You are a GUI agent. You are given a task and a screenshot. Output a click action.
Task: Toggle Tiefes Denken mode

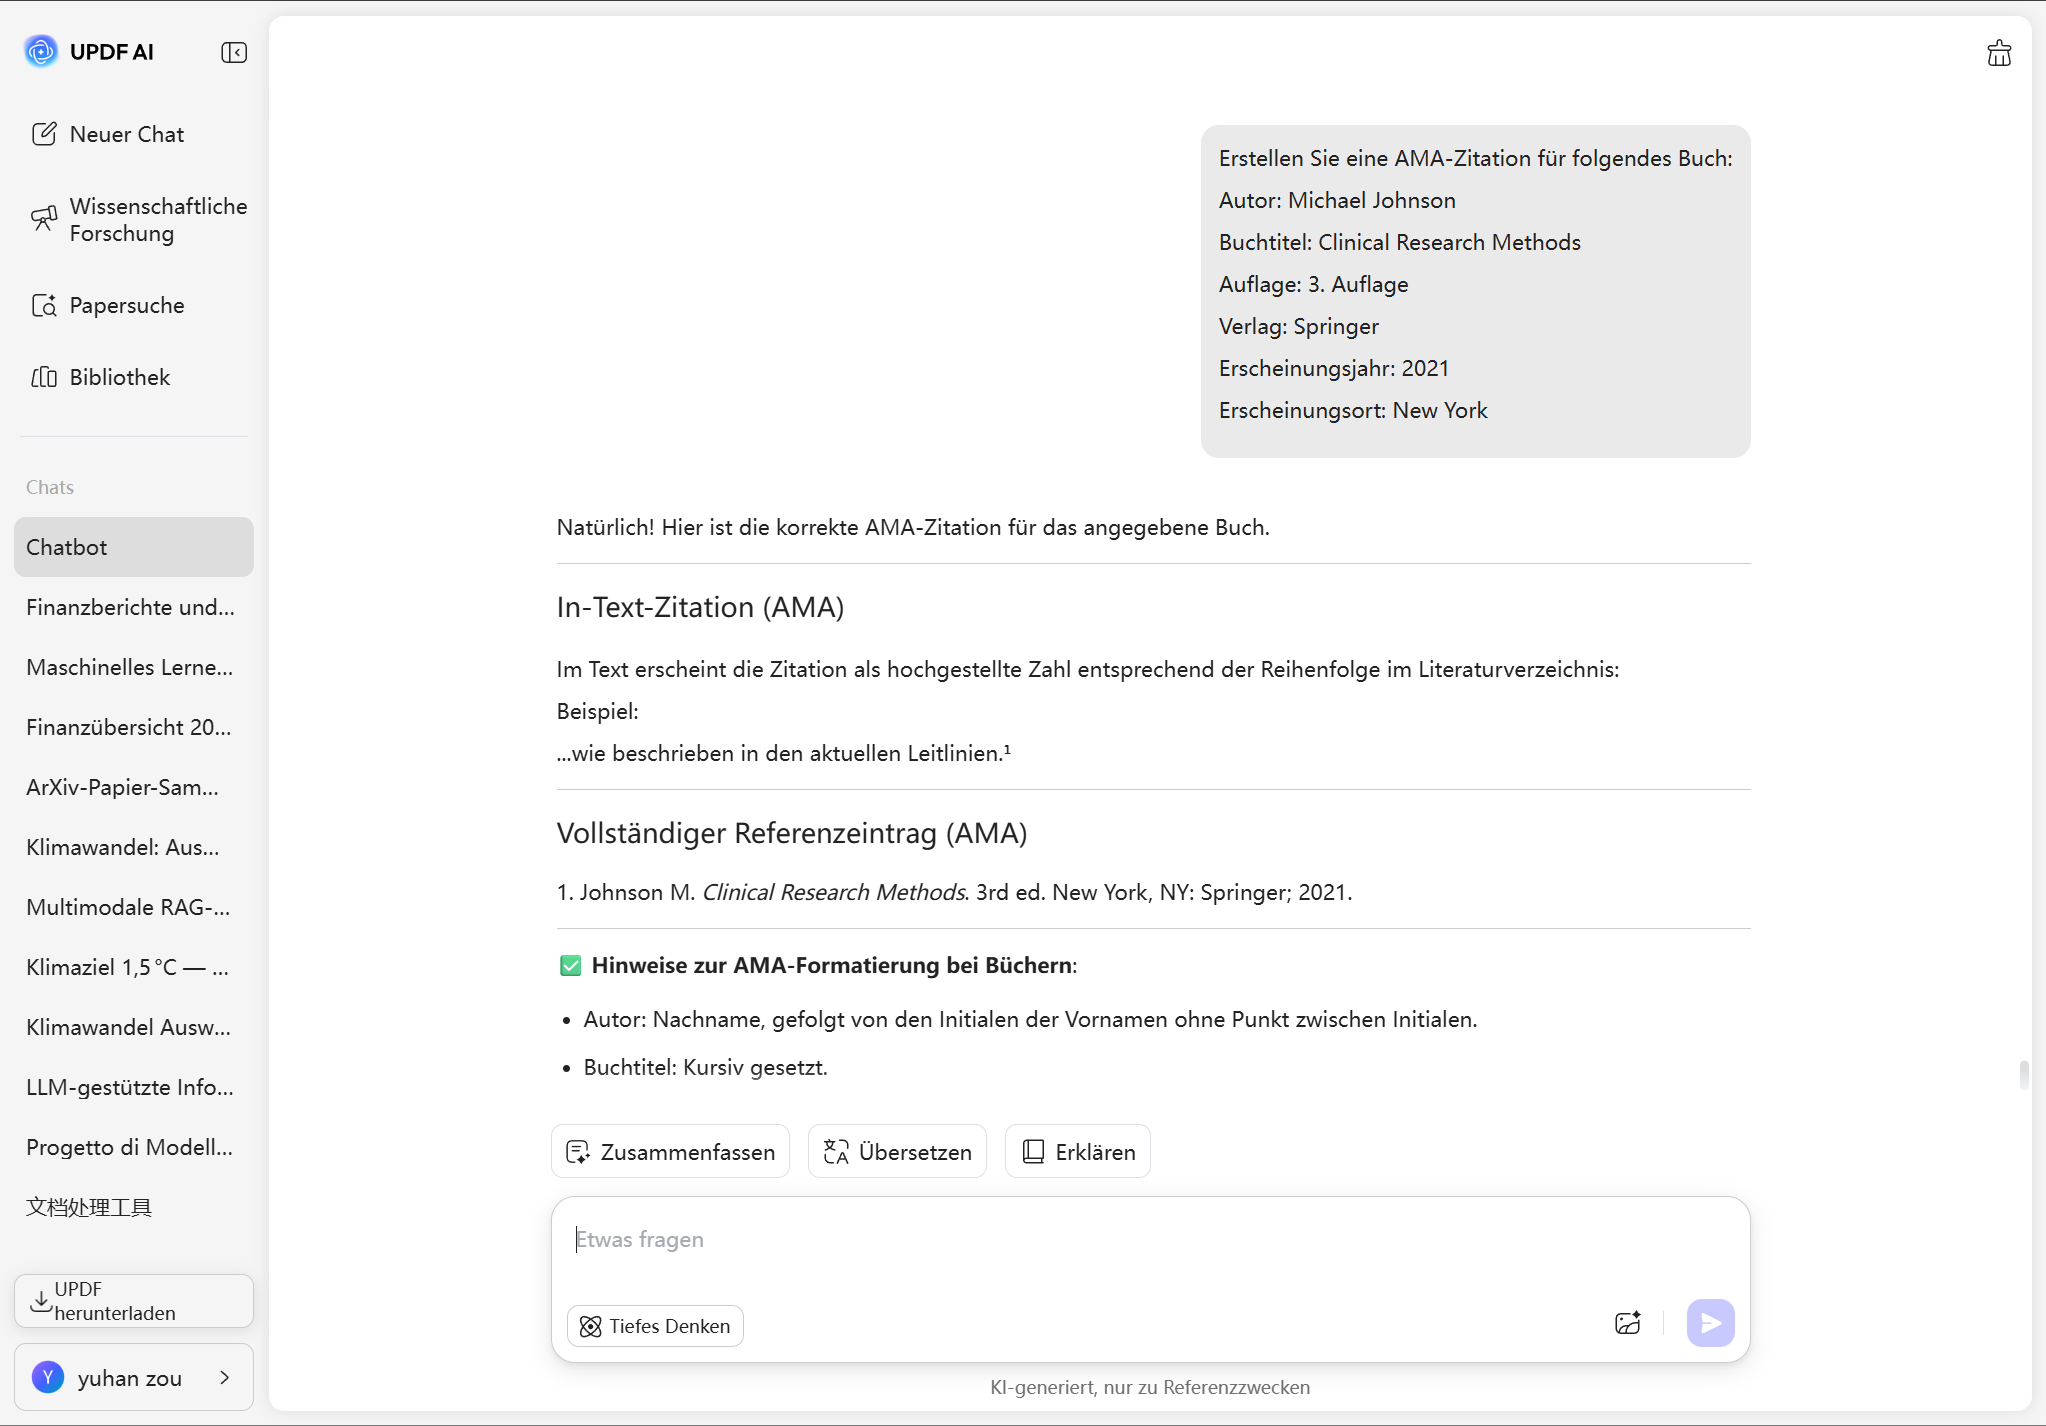655,1325
